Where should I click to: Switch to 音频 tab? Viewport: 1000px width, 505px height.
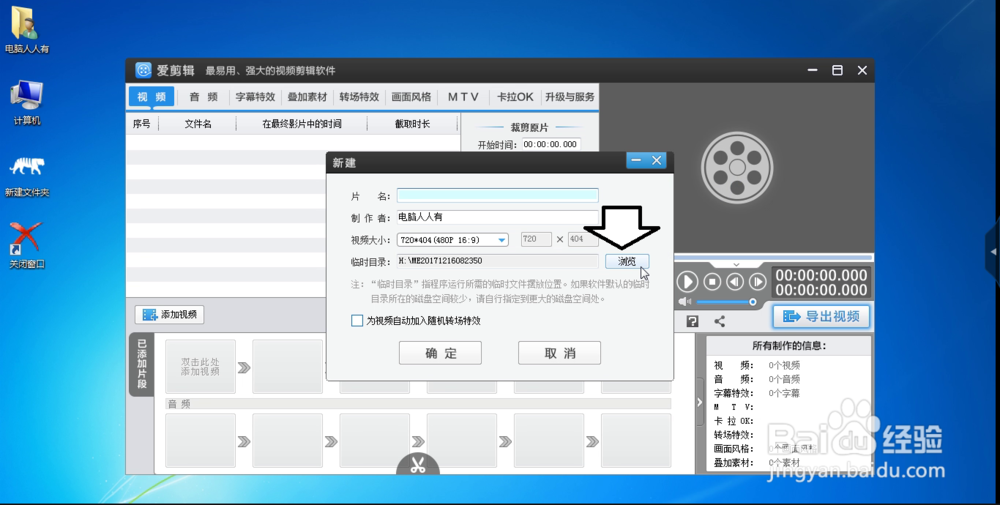click(x=203, y=97)
